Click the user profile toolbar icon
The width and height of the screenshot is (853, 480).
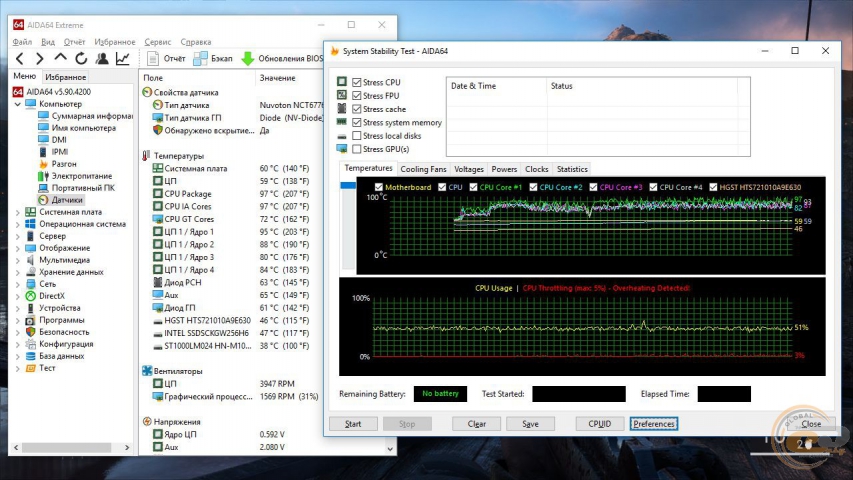pos(102,59)
